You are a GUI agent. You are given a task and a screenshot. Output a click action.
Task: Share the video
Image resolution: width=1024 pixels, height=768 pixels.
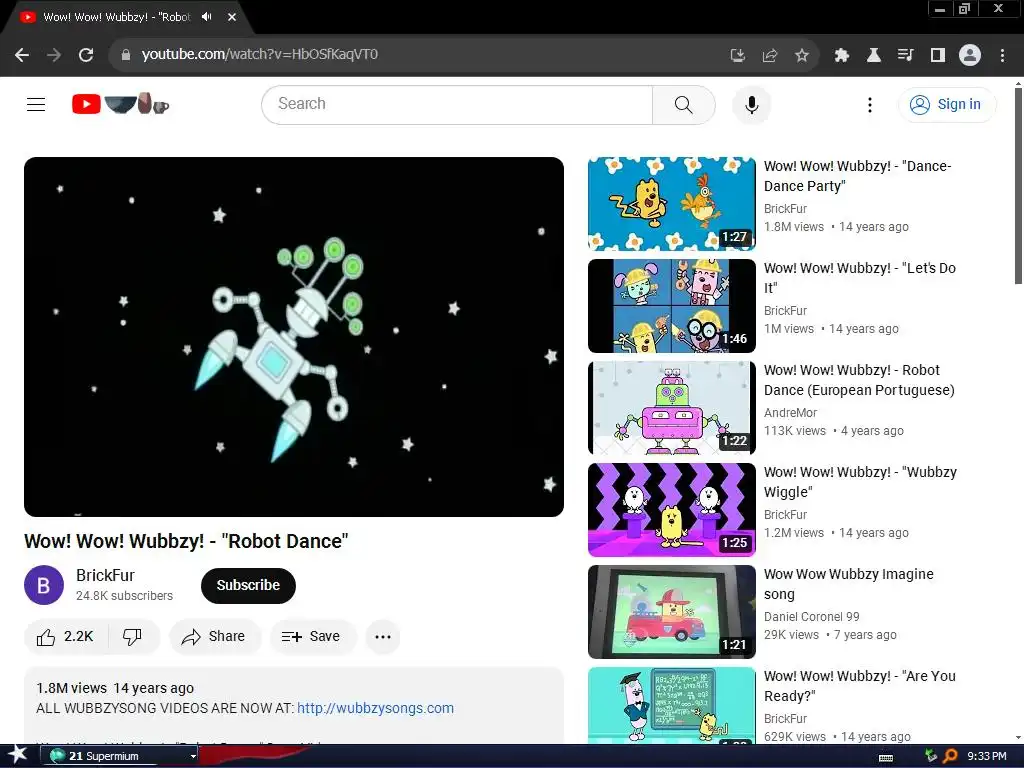point(214,637)
